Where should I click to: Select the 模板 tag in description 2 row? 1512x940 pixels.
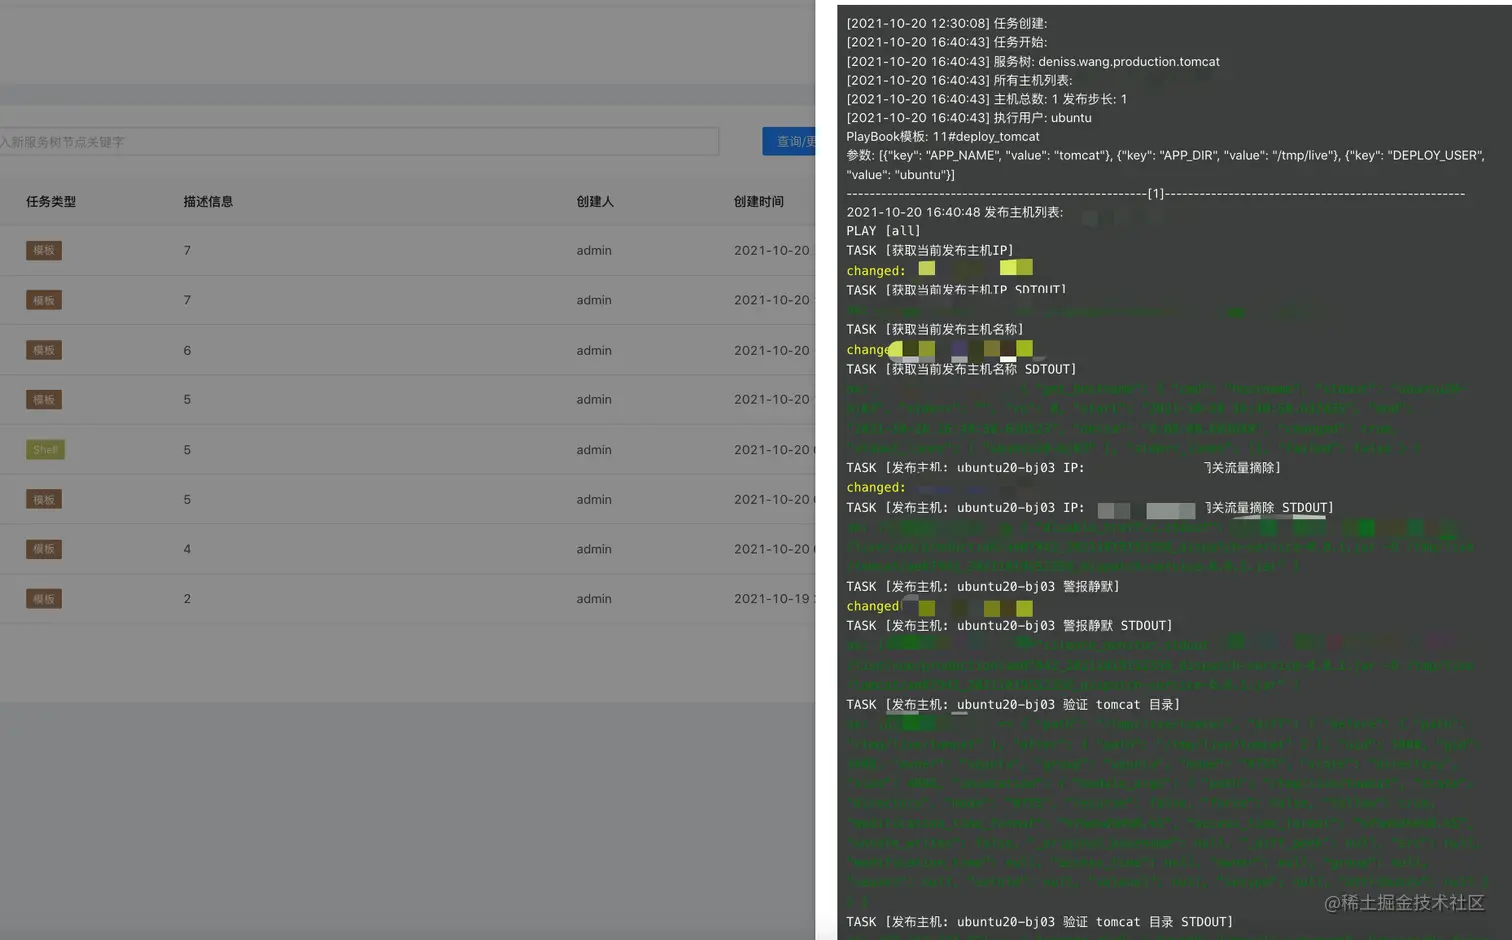click(x=44, y=599)
